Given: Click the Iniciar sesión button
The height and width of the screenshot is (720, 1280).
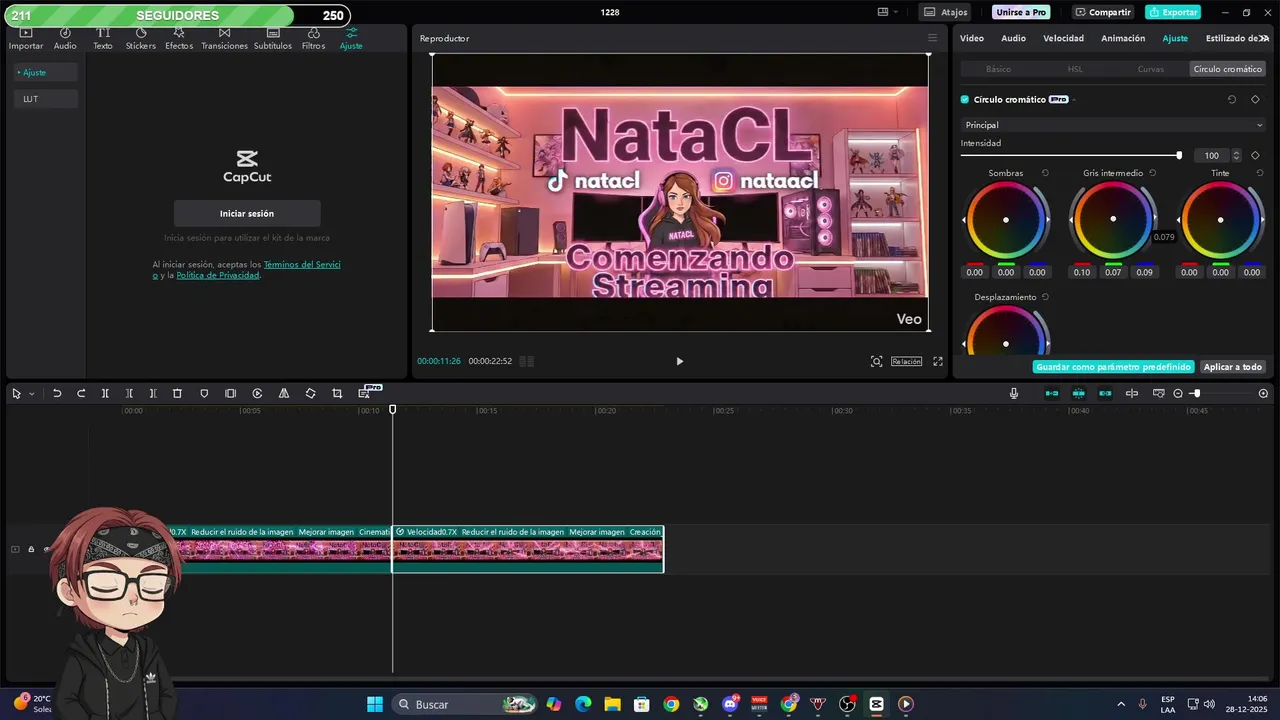Looking at the screenshot, I should (247, 213).
